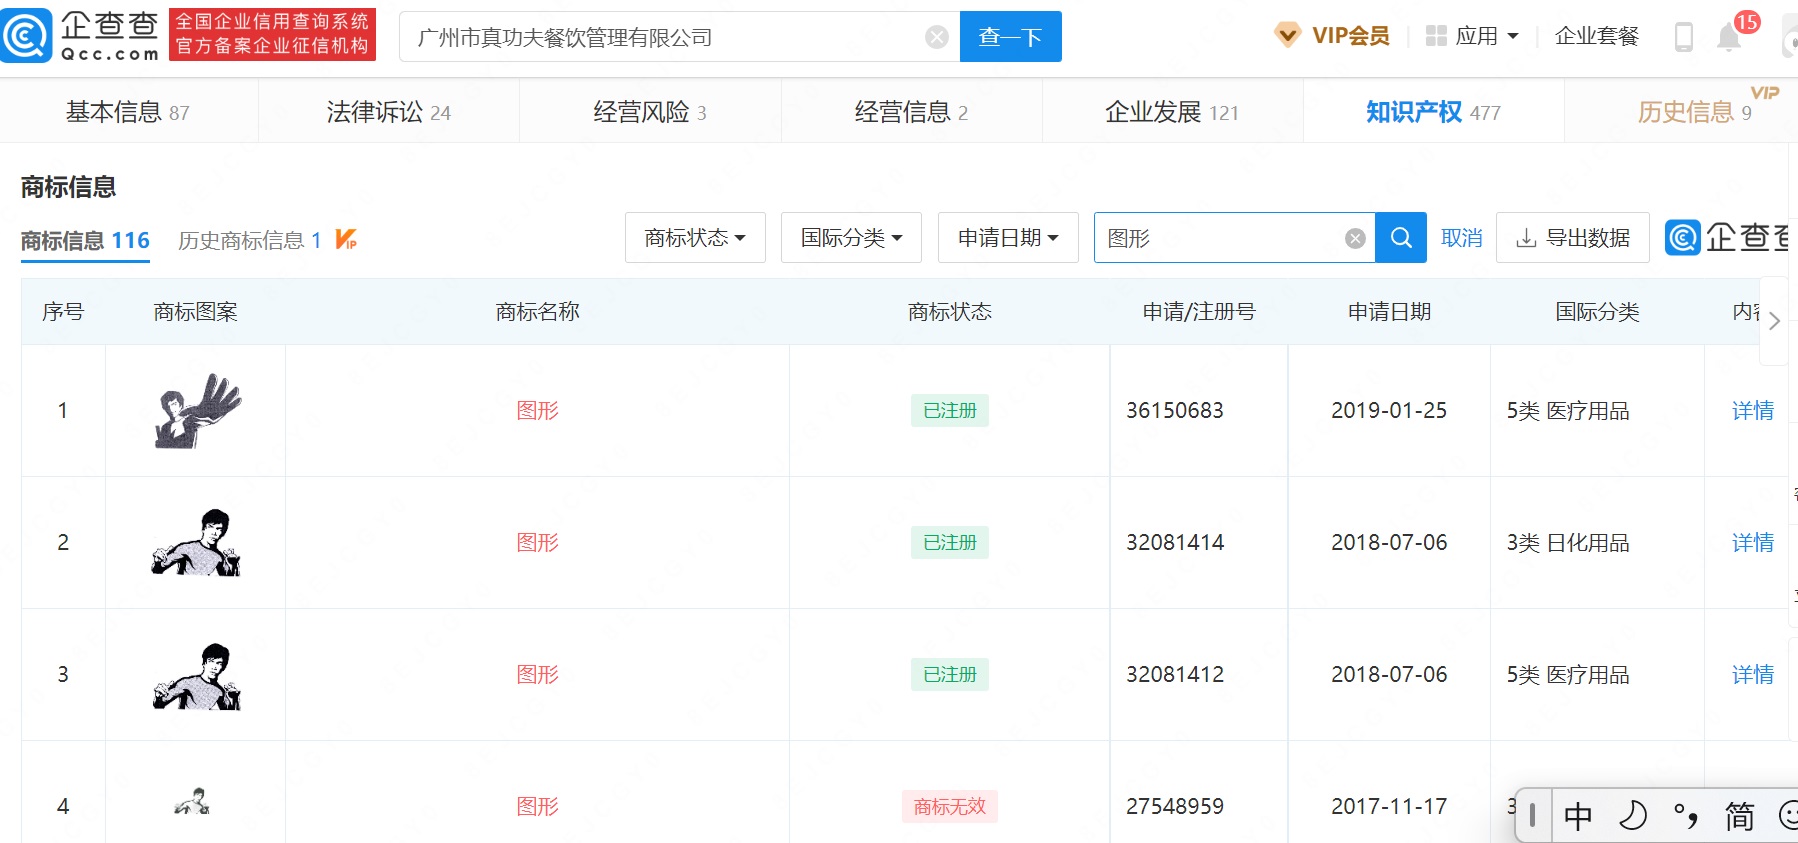This screenshot has height=843, width=1798.
Task: Click the magnifier search button for trademarks
Action: (1400, 238)
